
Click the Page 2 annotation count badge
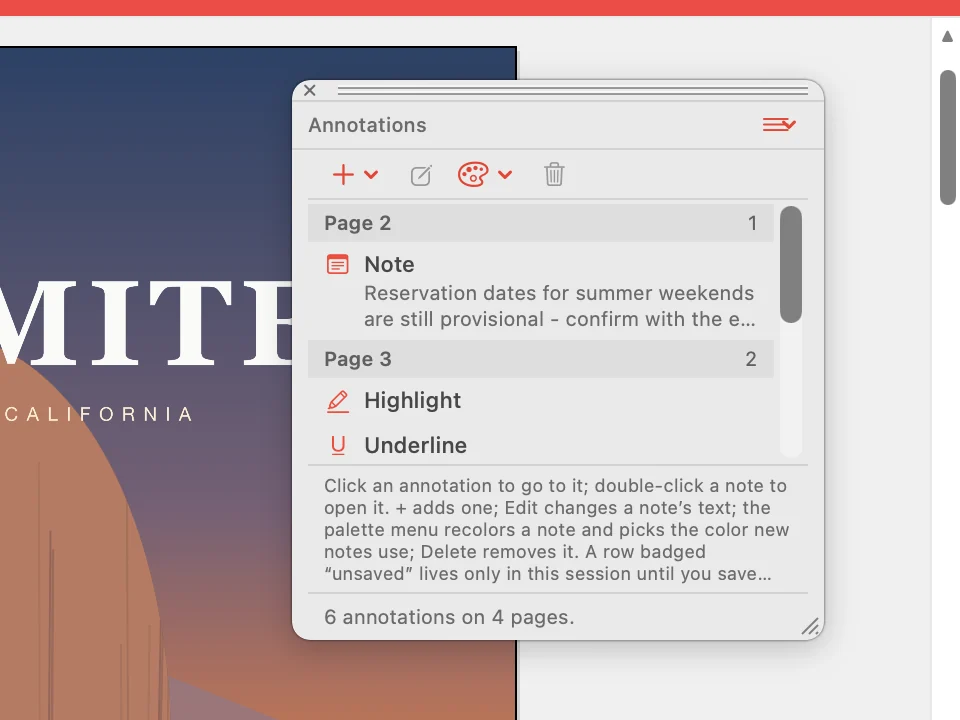(752, 223)
